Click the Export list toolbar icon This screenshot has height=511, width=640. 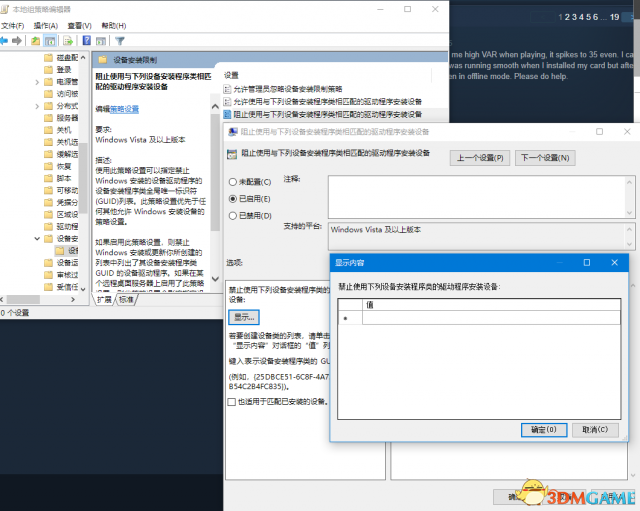click(68, 40)
